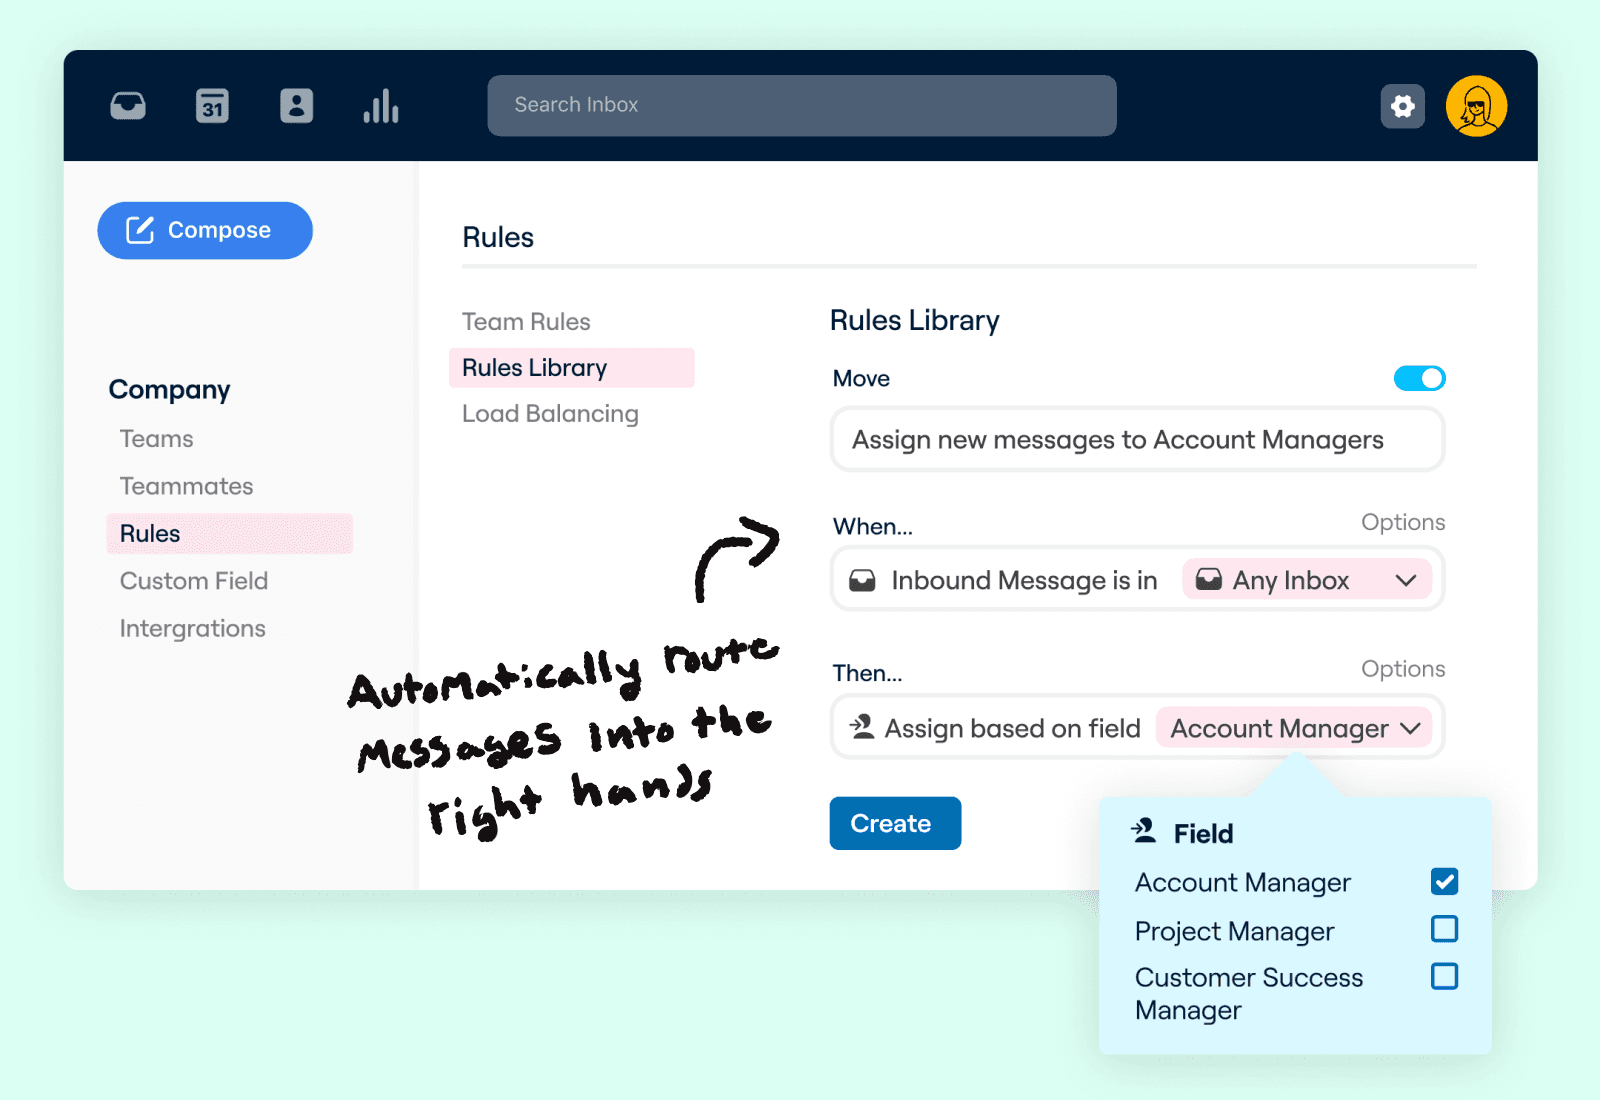The width and height of the screenshot is (1600, 1100).
Task: Expand the Account Manager field dropdown
Action: click(x=1295, y=728)
